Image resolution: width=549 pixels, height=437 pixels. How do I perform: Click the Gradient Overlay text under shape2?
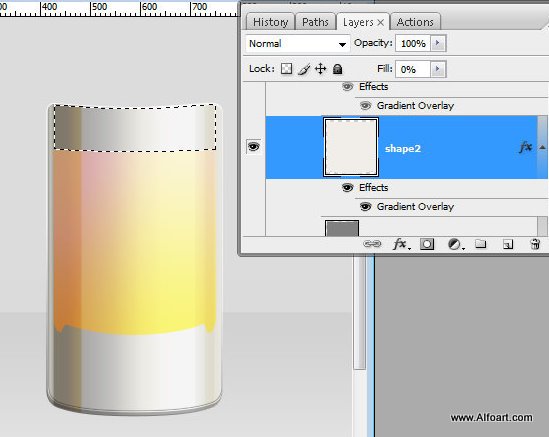[415, 207]
